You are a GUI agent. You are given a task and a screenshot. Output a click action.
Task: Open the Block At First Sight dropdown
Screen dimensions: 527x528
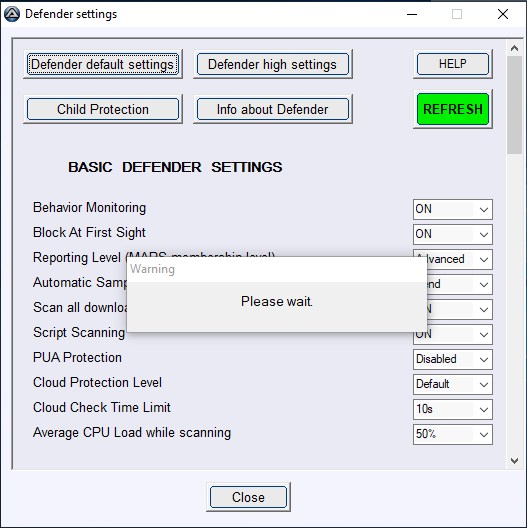[x=453, y=234]
